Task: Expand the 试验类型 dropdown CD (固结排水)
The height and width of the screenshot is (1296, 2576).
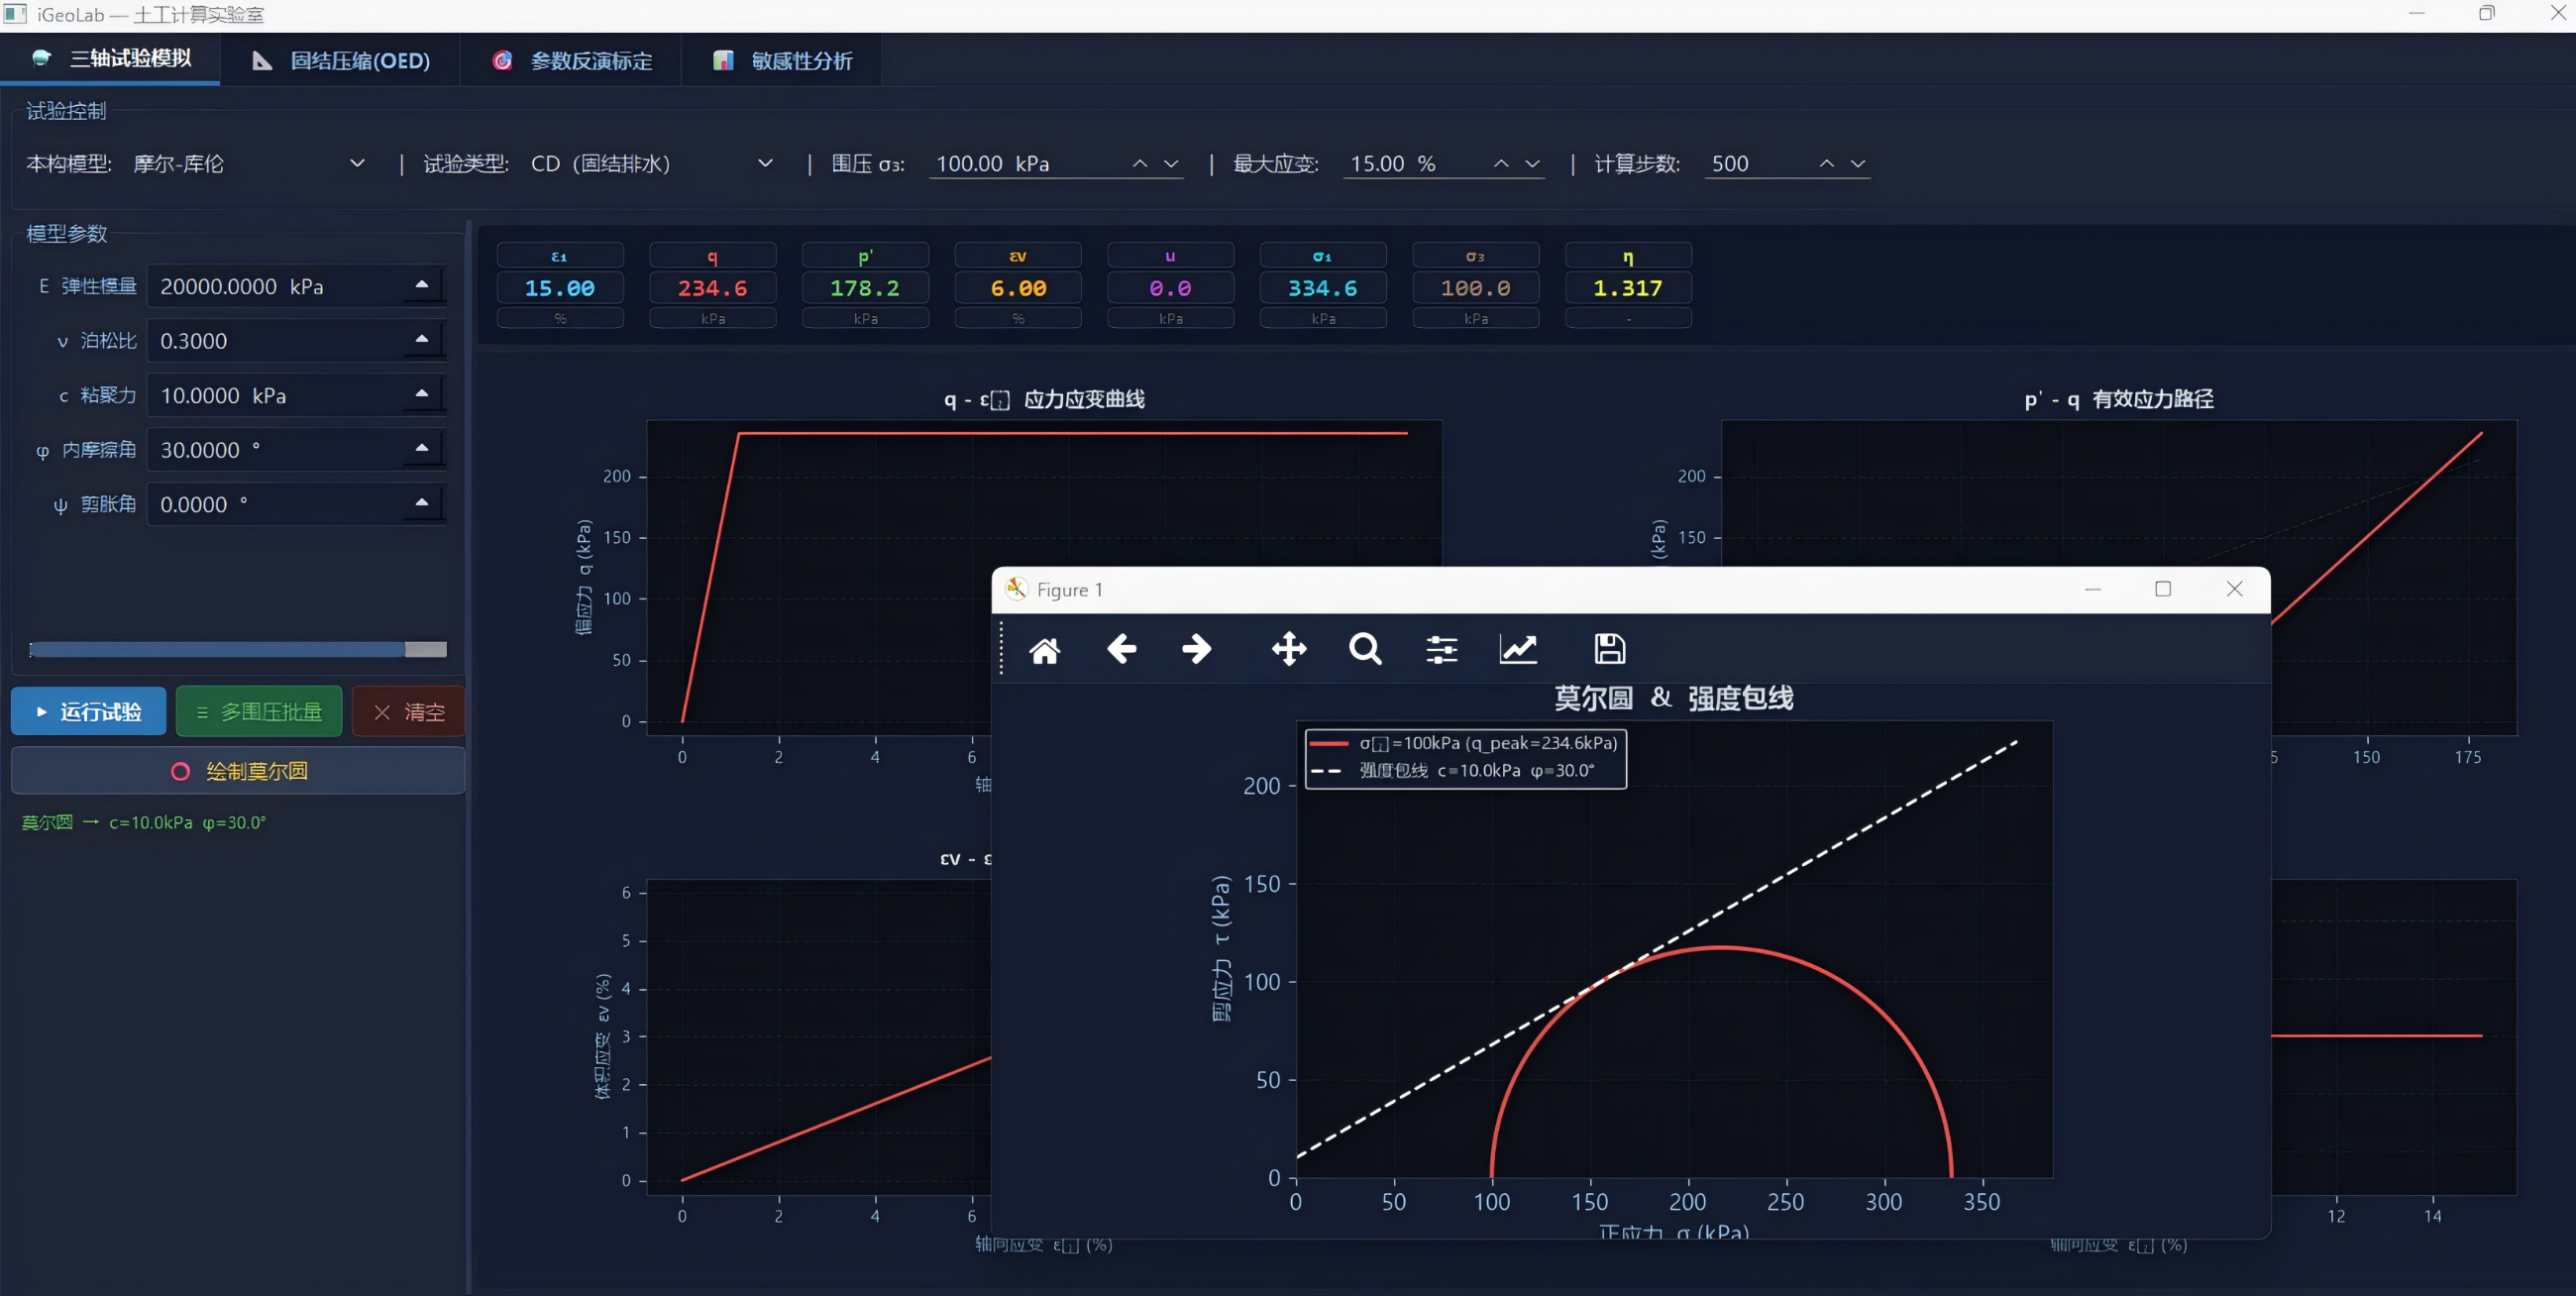Action: [x=652, y=163]
